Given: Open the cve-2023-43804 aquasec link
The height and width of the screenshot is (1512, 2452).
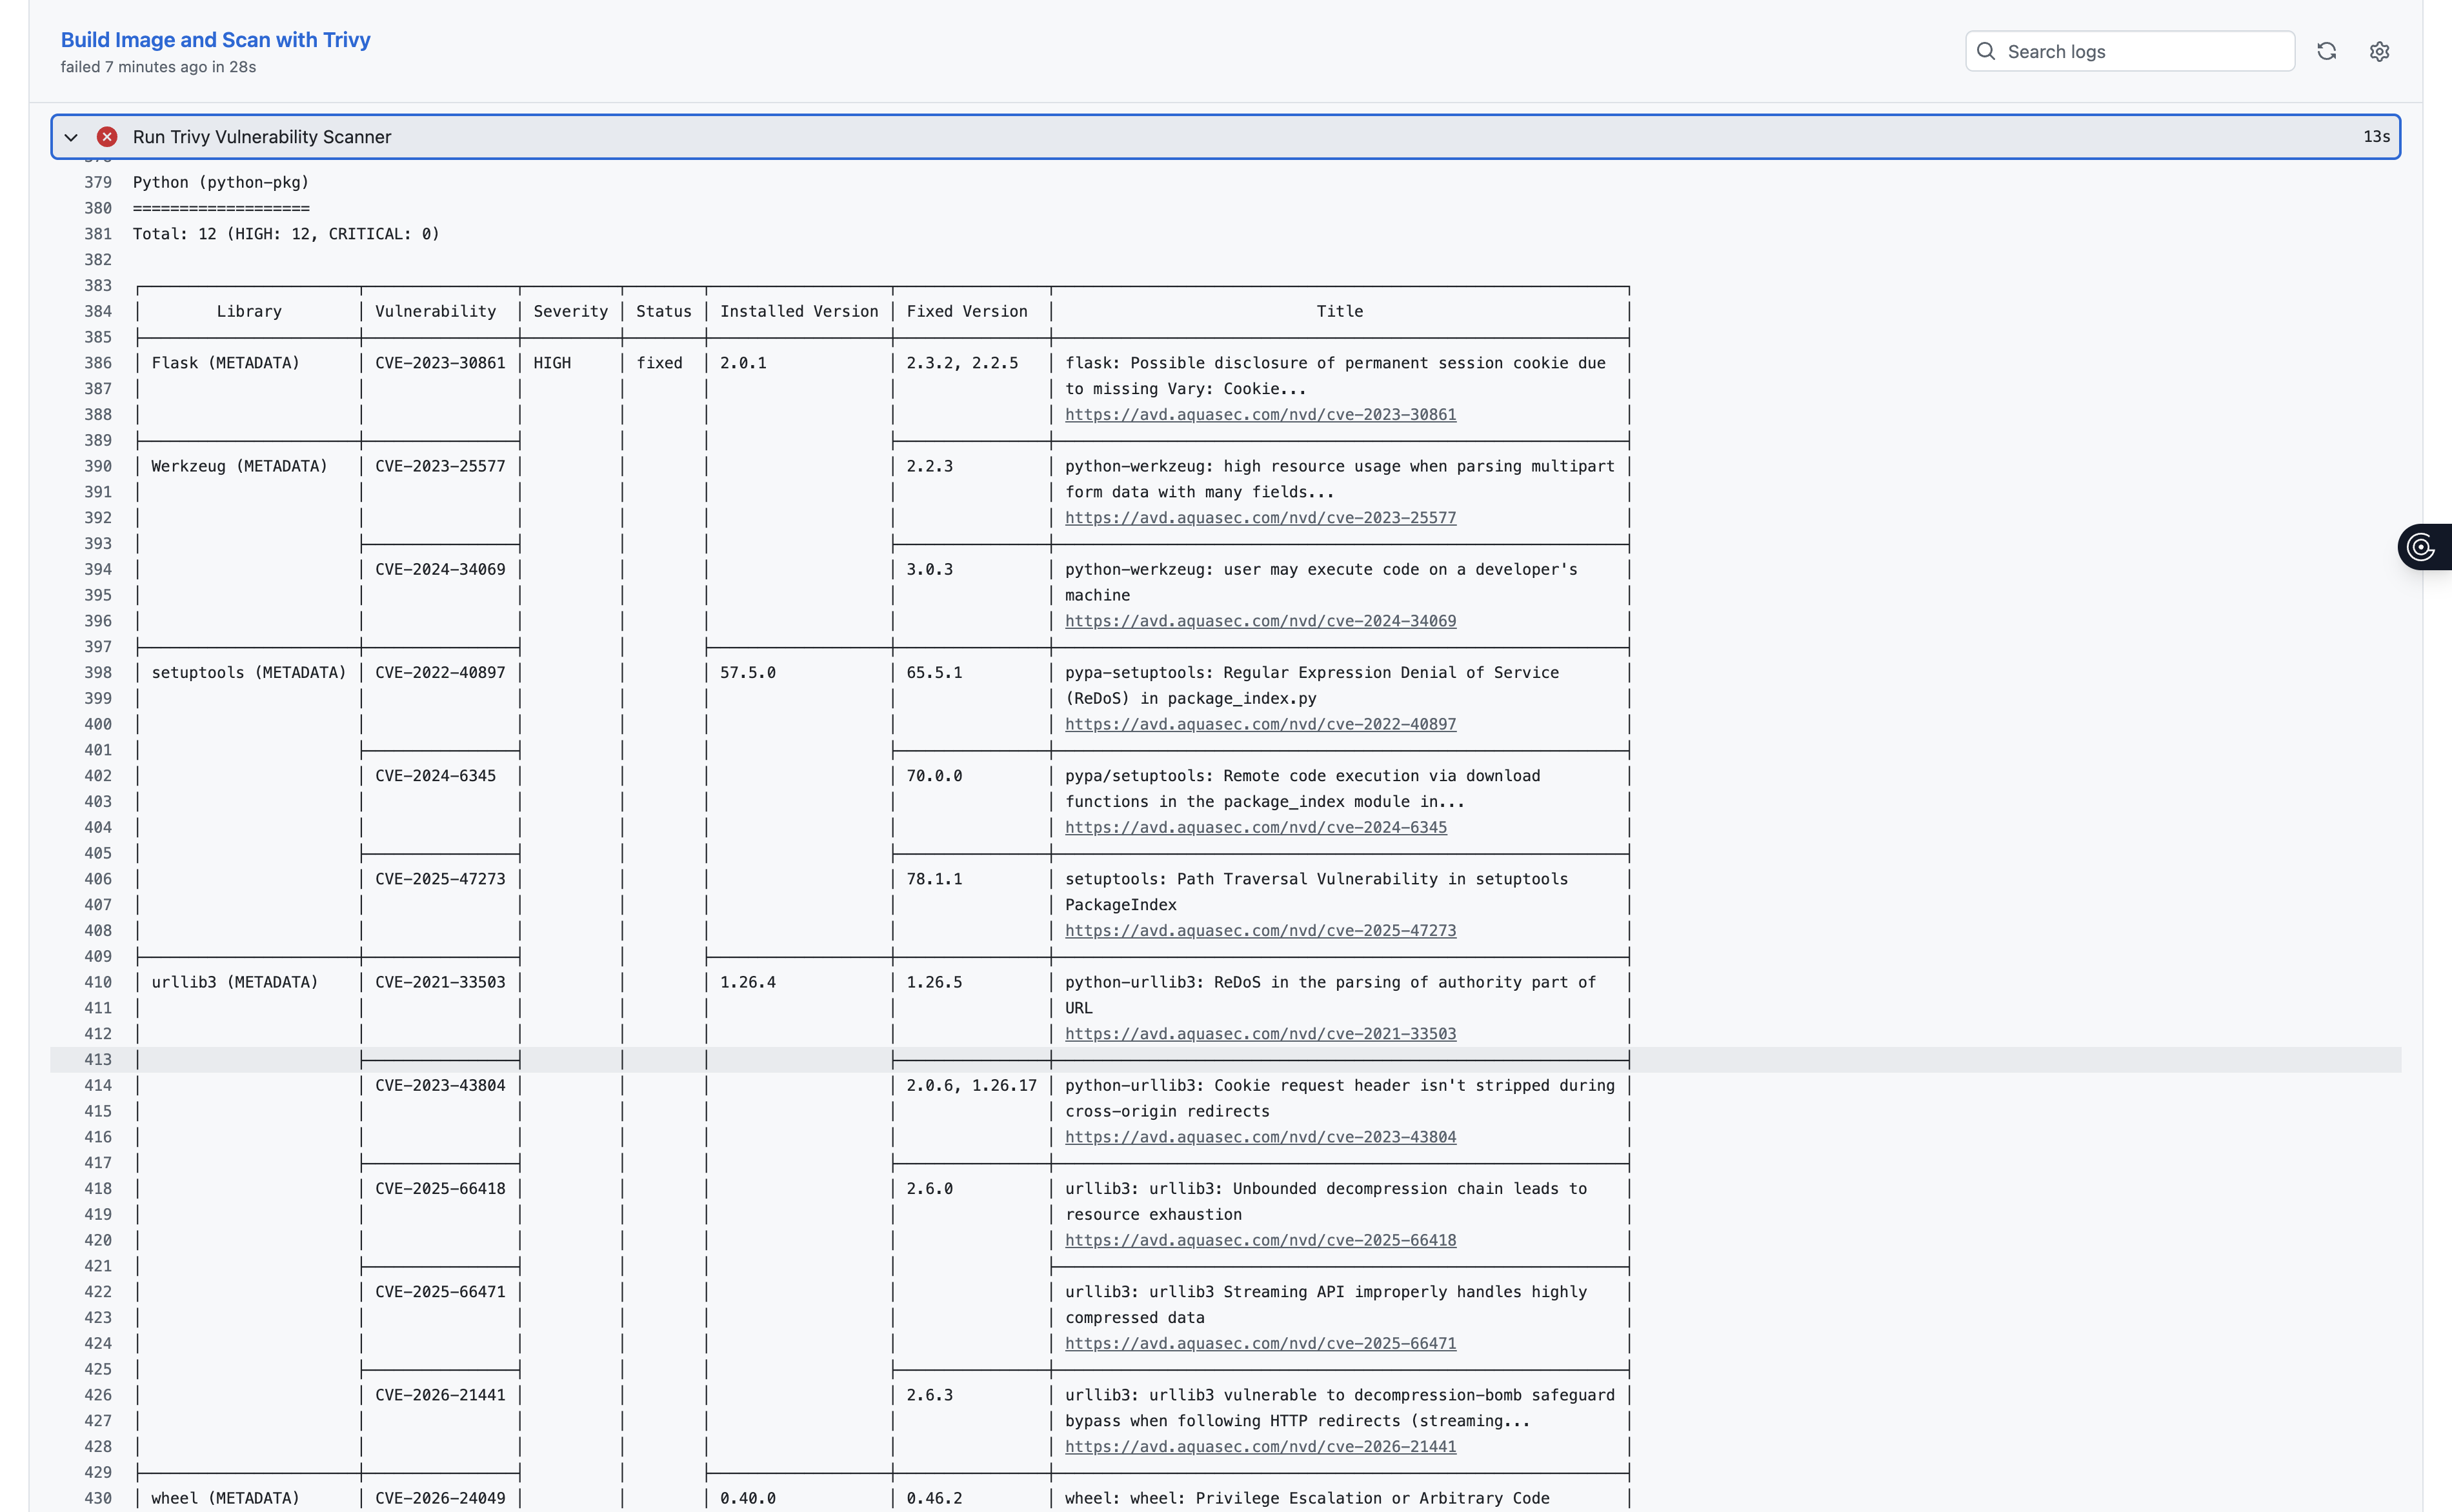Looking at the screenshot, I should (x=1260, y=1137).
